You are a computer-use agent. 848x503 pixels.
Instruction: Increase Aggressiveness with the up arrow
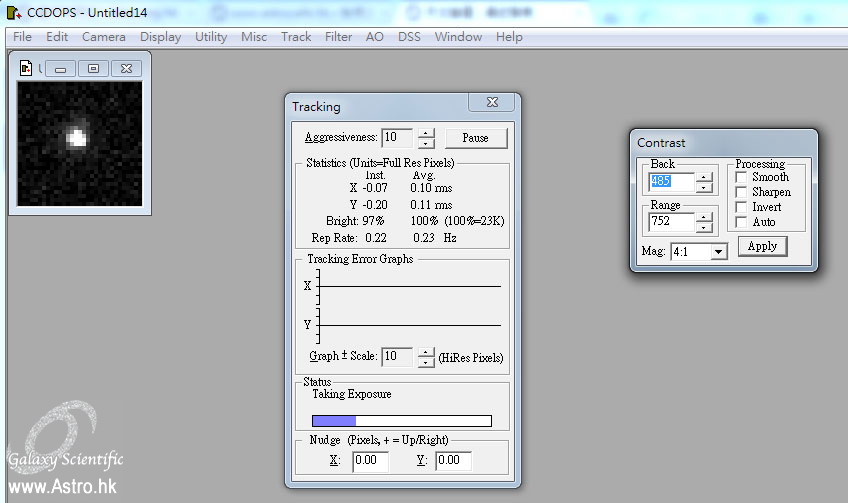pyautogui.click(x=426, y=132)
